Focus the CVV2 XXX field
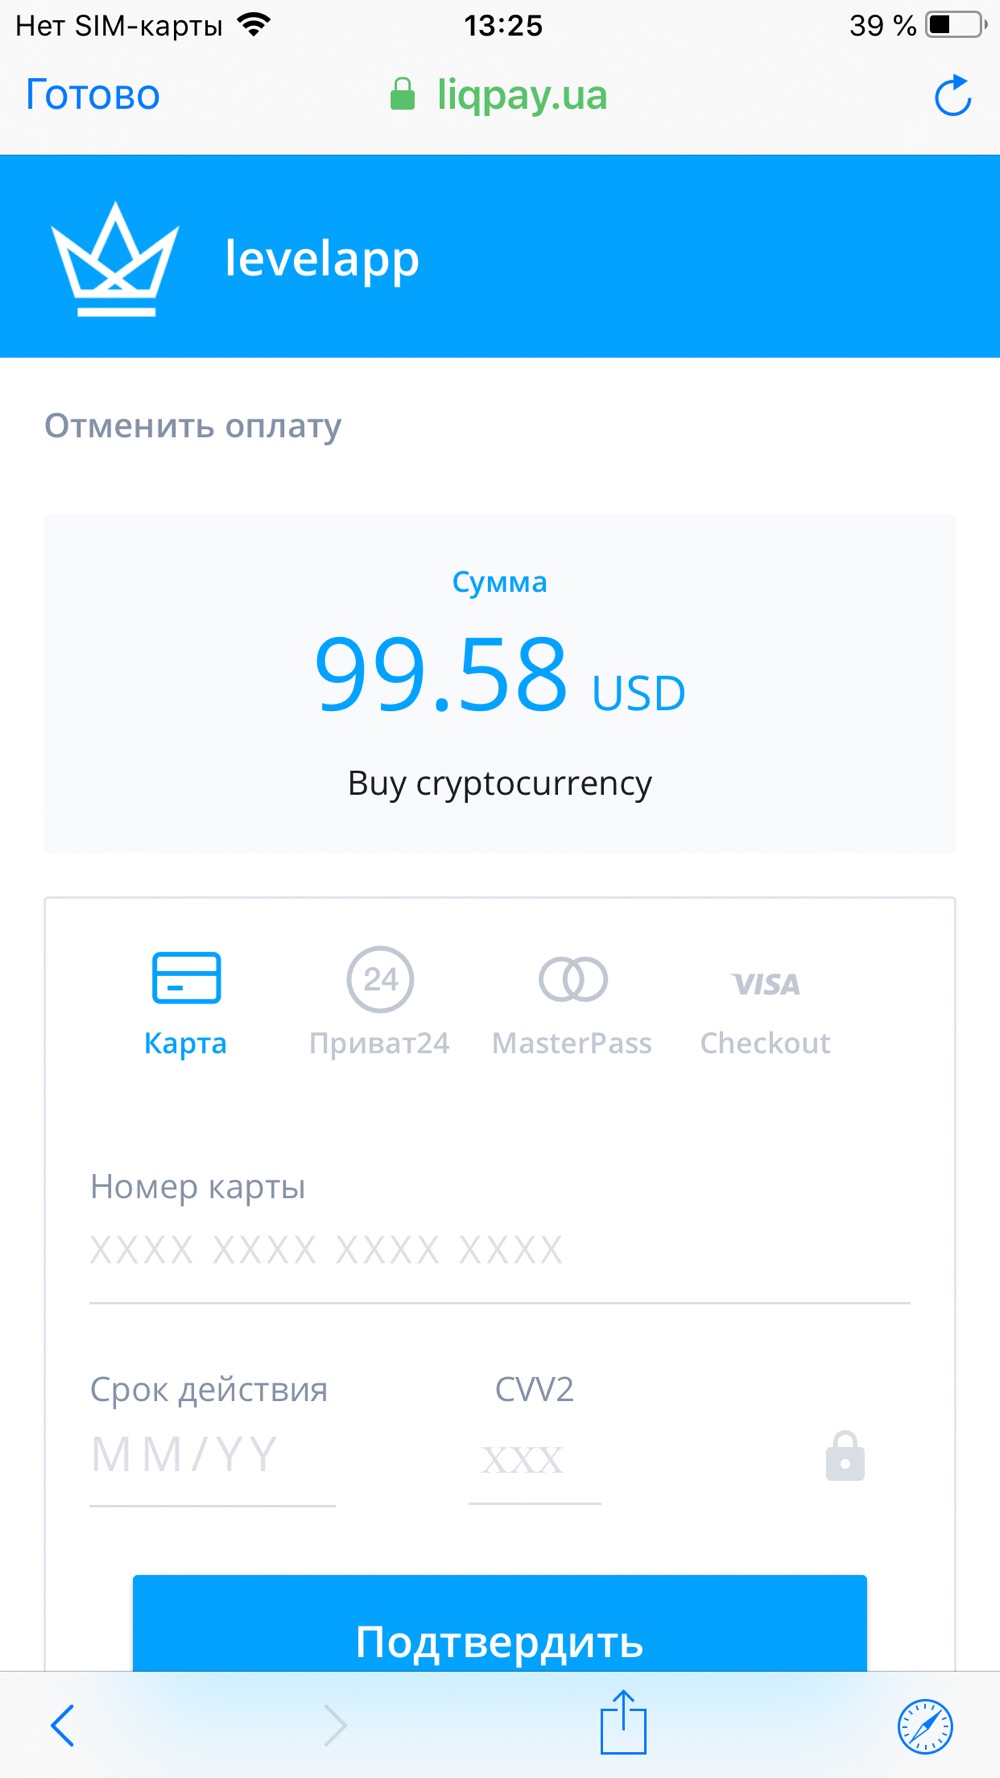 (535, 1460)
